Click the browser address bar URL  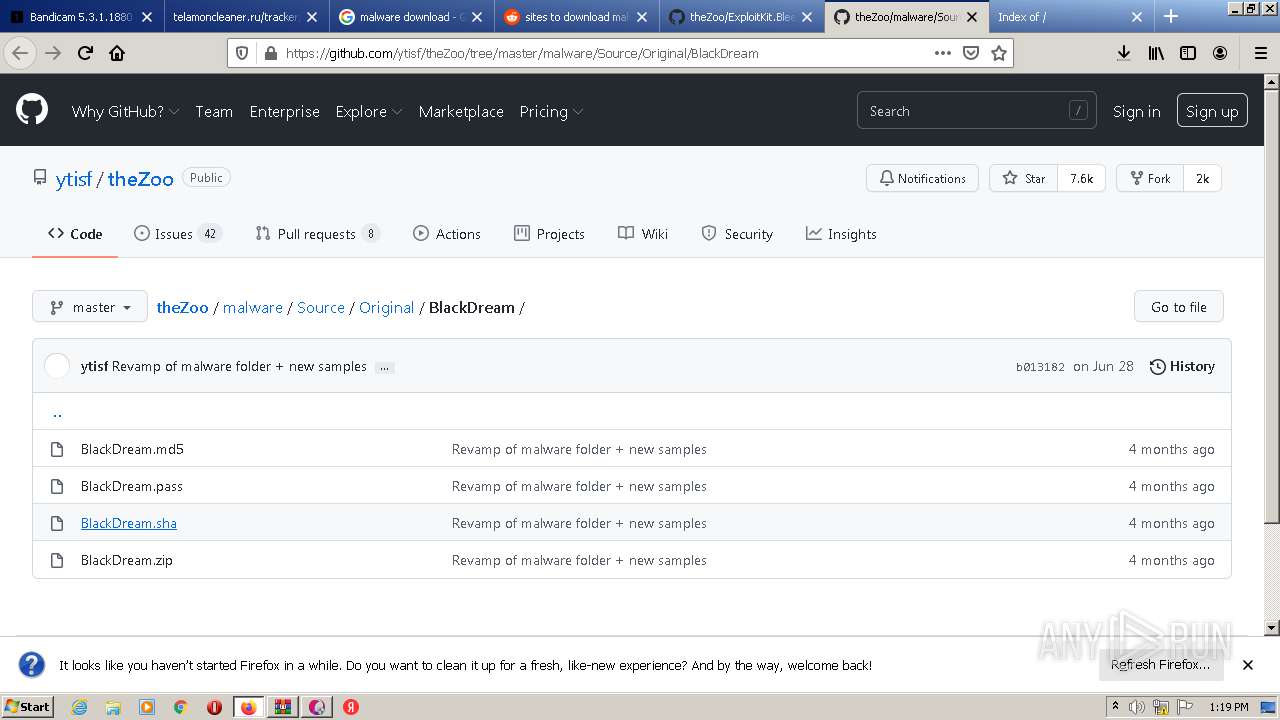click(522, 53)
